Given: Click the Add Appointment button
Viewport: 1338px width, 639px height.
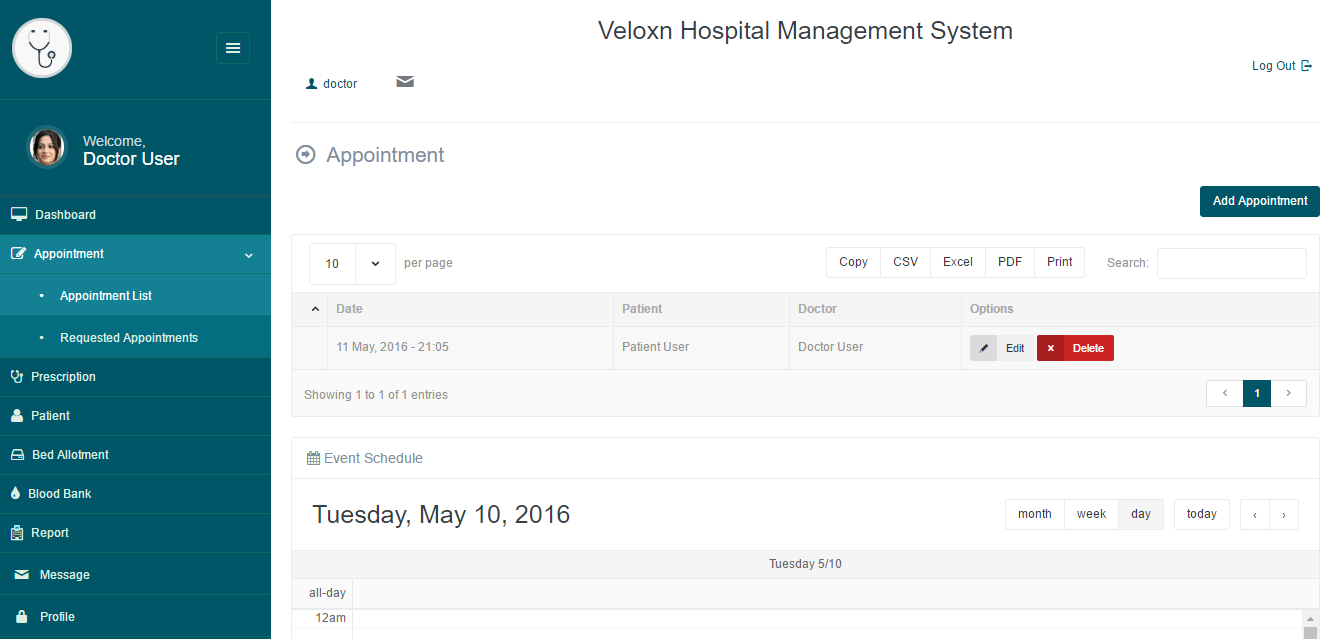Looking at the screenshot, I should (1259, 201).
